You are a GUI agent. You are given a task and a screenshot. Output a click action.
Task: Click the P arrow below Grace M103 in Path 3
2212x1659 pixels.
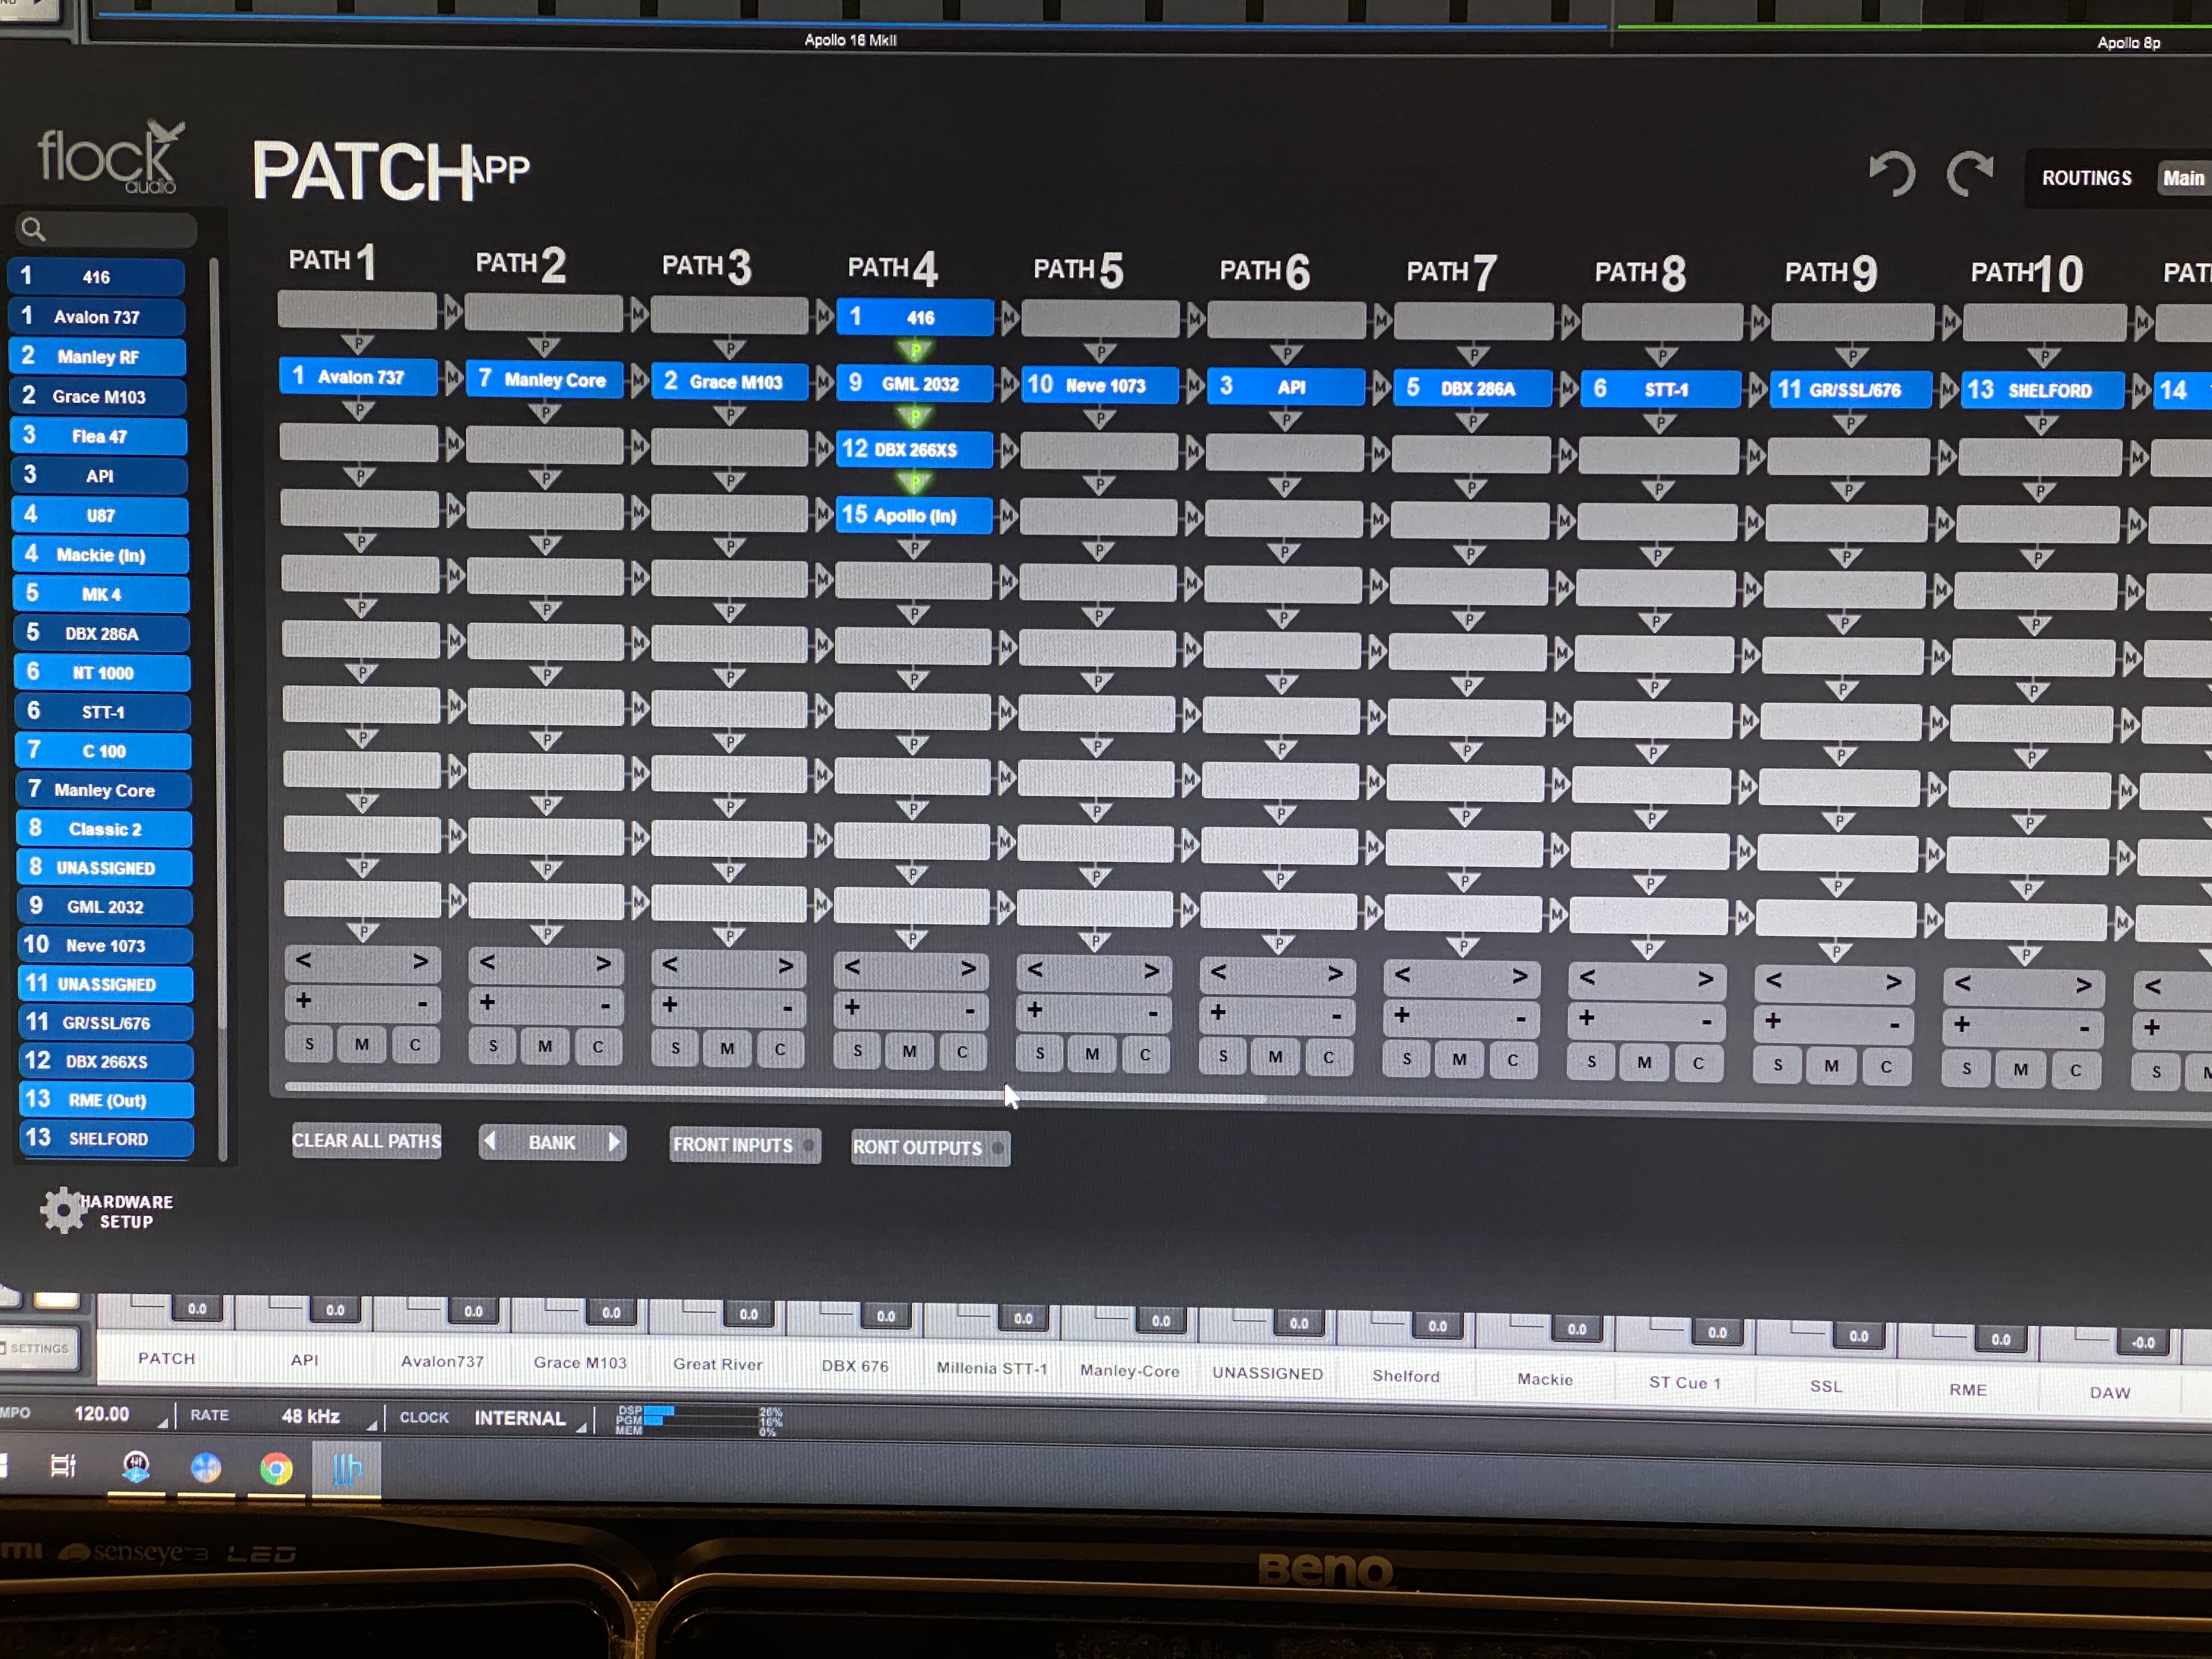click(x=730, y=414)
